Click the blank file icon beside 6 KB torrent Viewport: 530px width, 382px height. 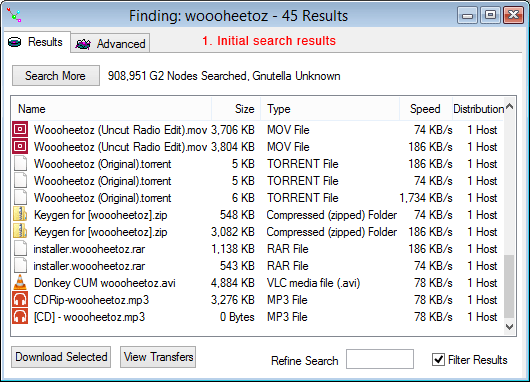tap(20, 197)
